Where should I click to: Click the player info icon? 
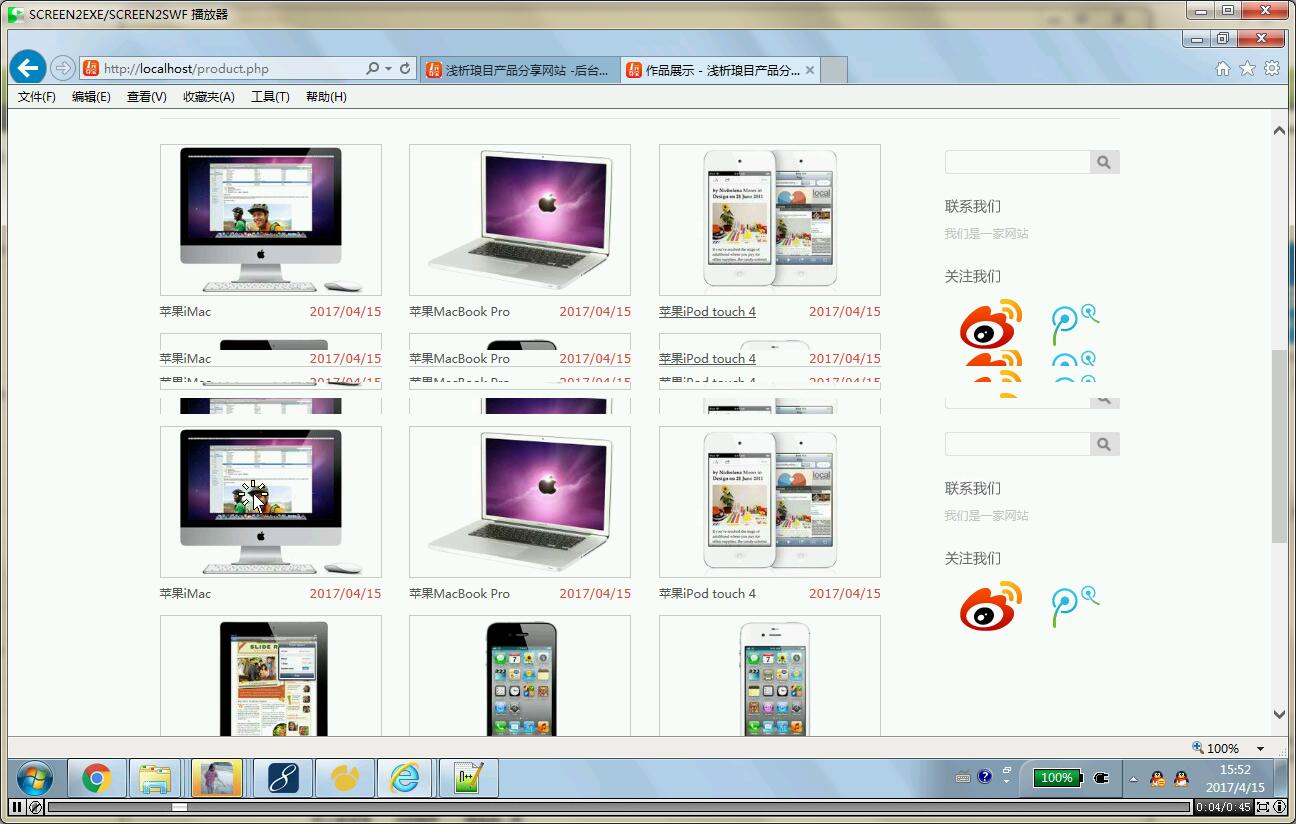1279,807
